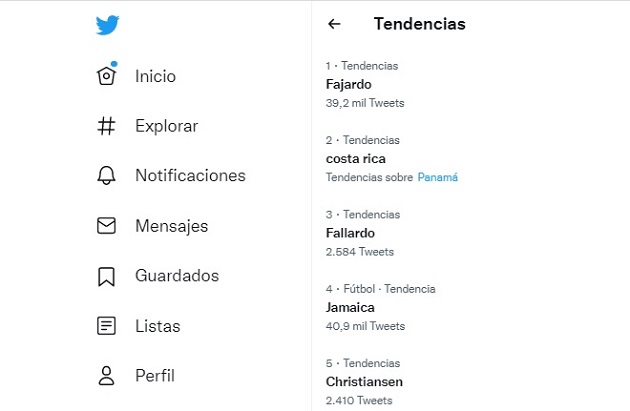
Task: Click the Mensajes envelope icon
Action: click(x=106, y=226)
